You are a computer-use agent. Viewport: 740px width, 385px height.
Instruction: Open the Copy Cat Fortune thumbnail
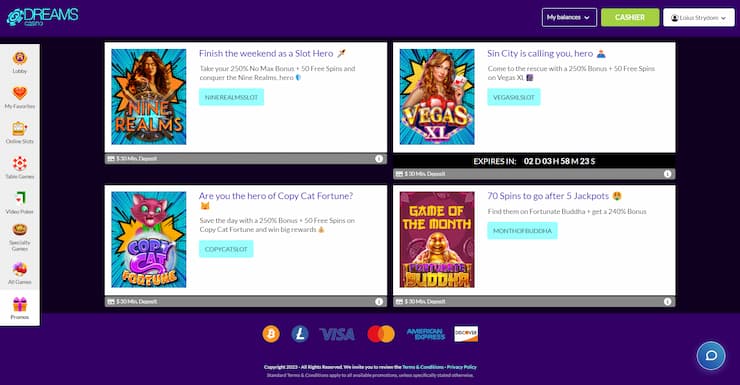[x=149, y=240]
